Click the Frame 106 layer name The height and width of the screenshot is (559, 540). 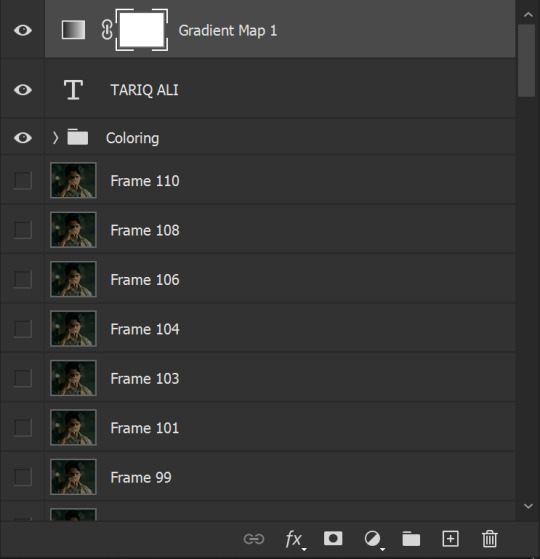pyautogui.click(x=145, y=280)
